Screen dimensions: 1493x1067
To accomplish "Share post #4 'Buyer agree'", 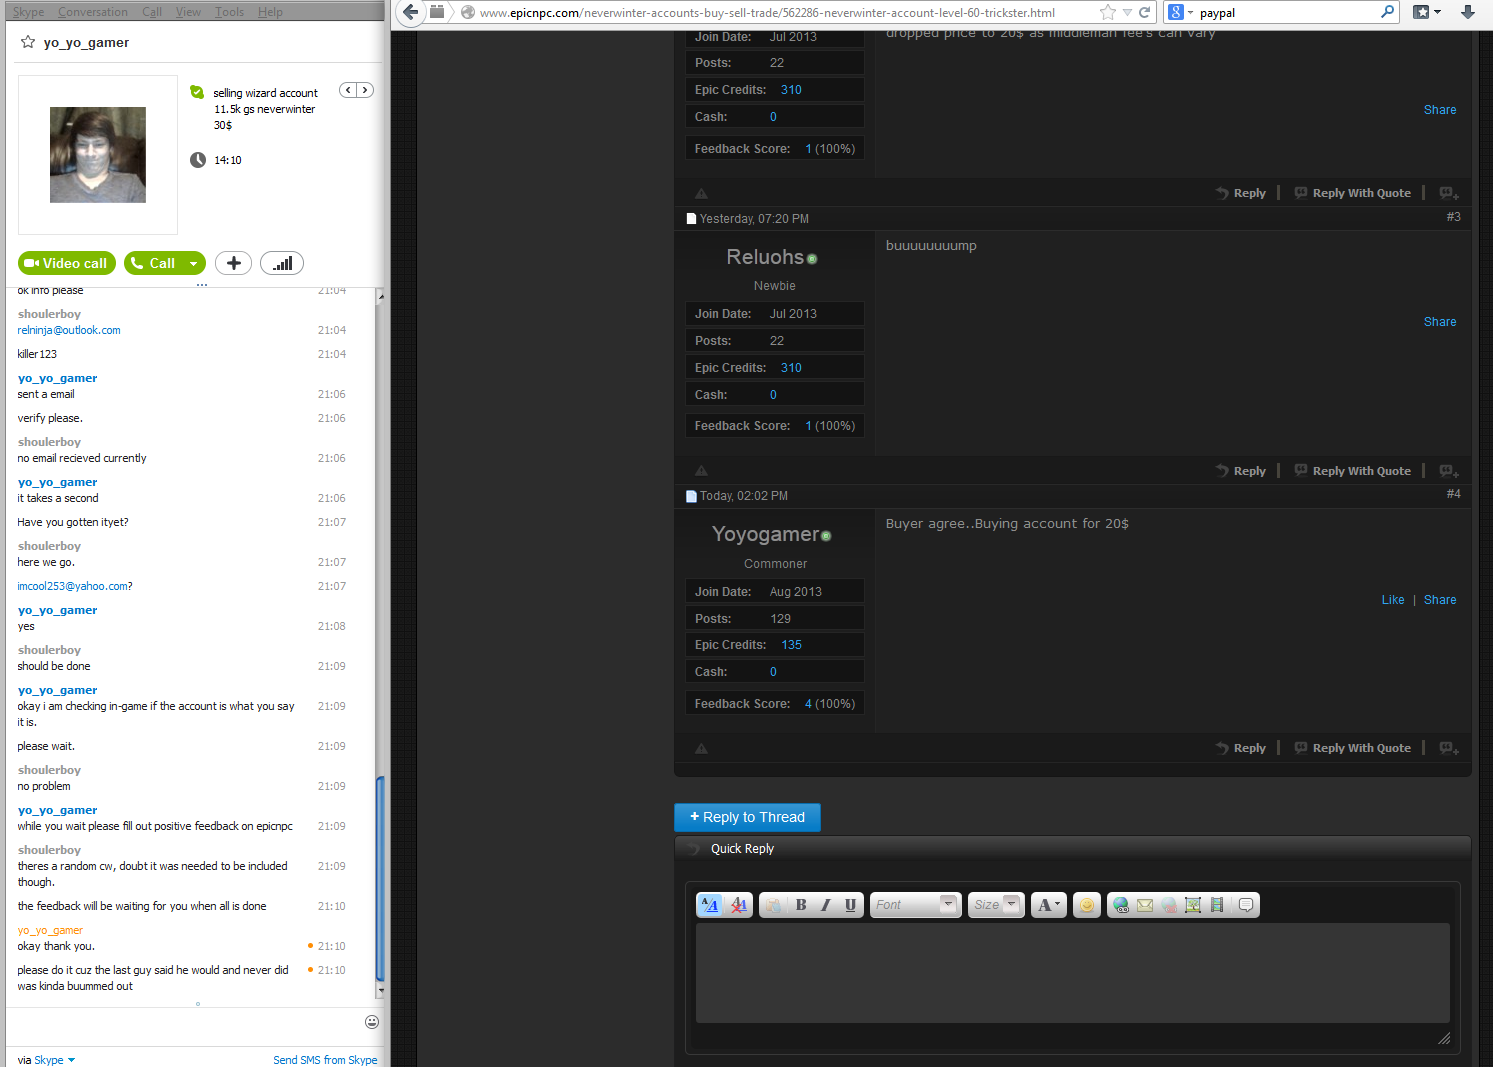I will (1440, 600).
